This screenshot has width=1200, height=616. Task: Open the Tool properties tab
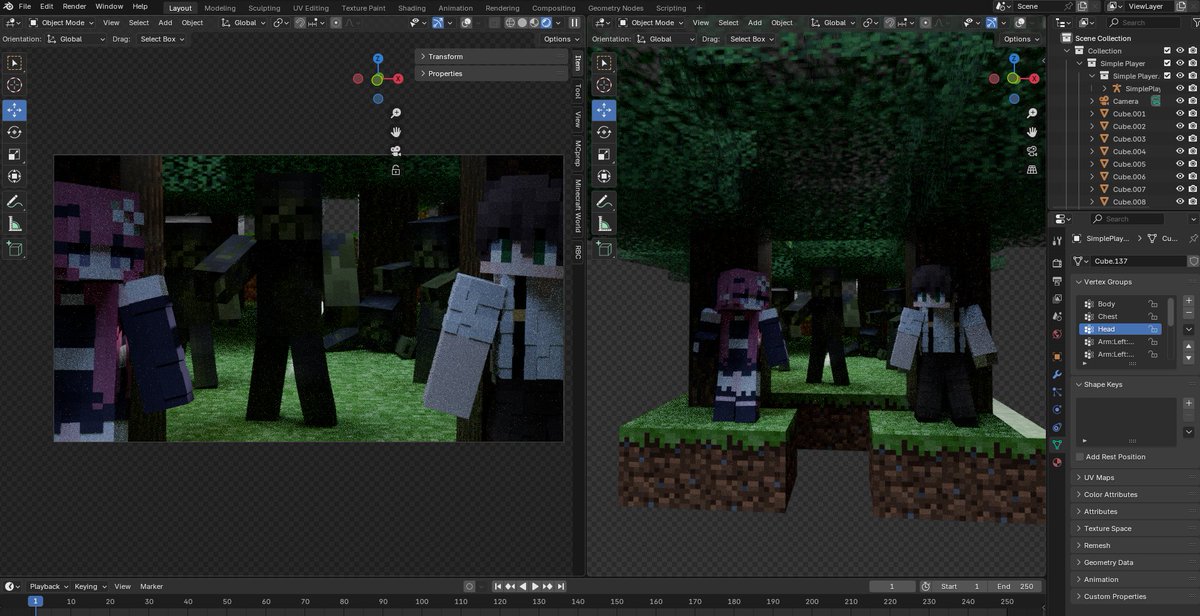(x=1057, y=240)
